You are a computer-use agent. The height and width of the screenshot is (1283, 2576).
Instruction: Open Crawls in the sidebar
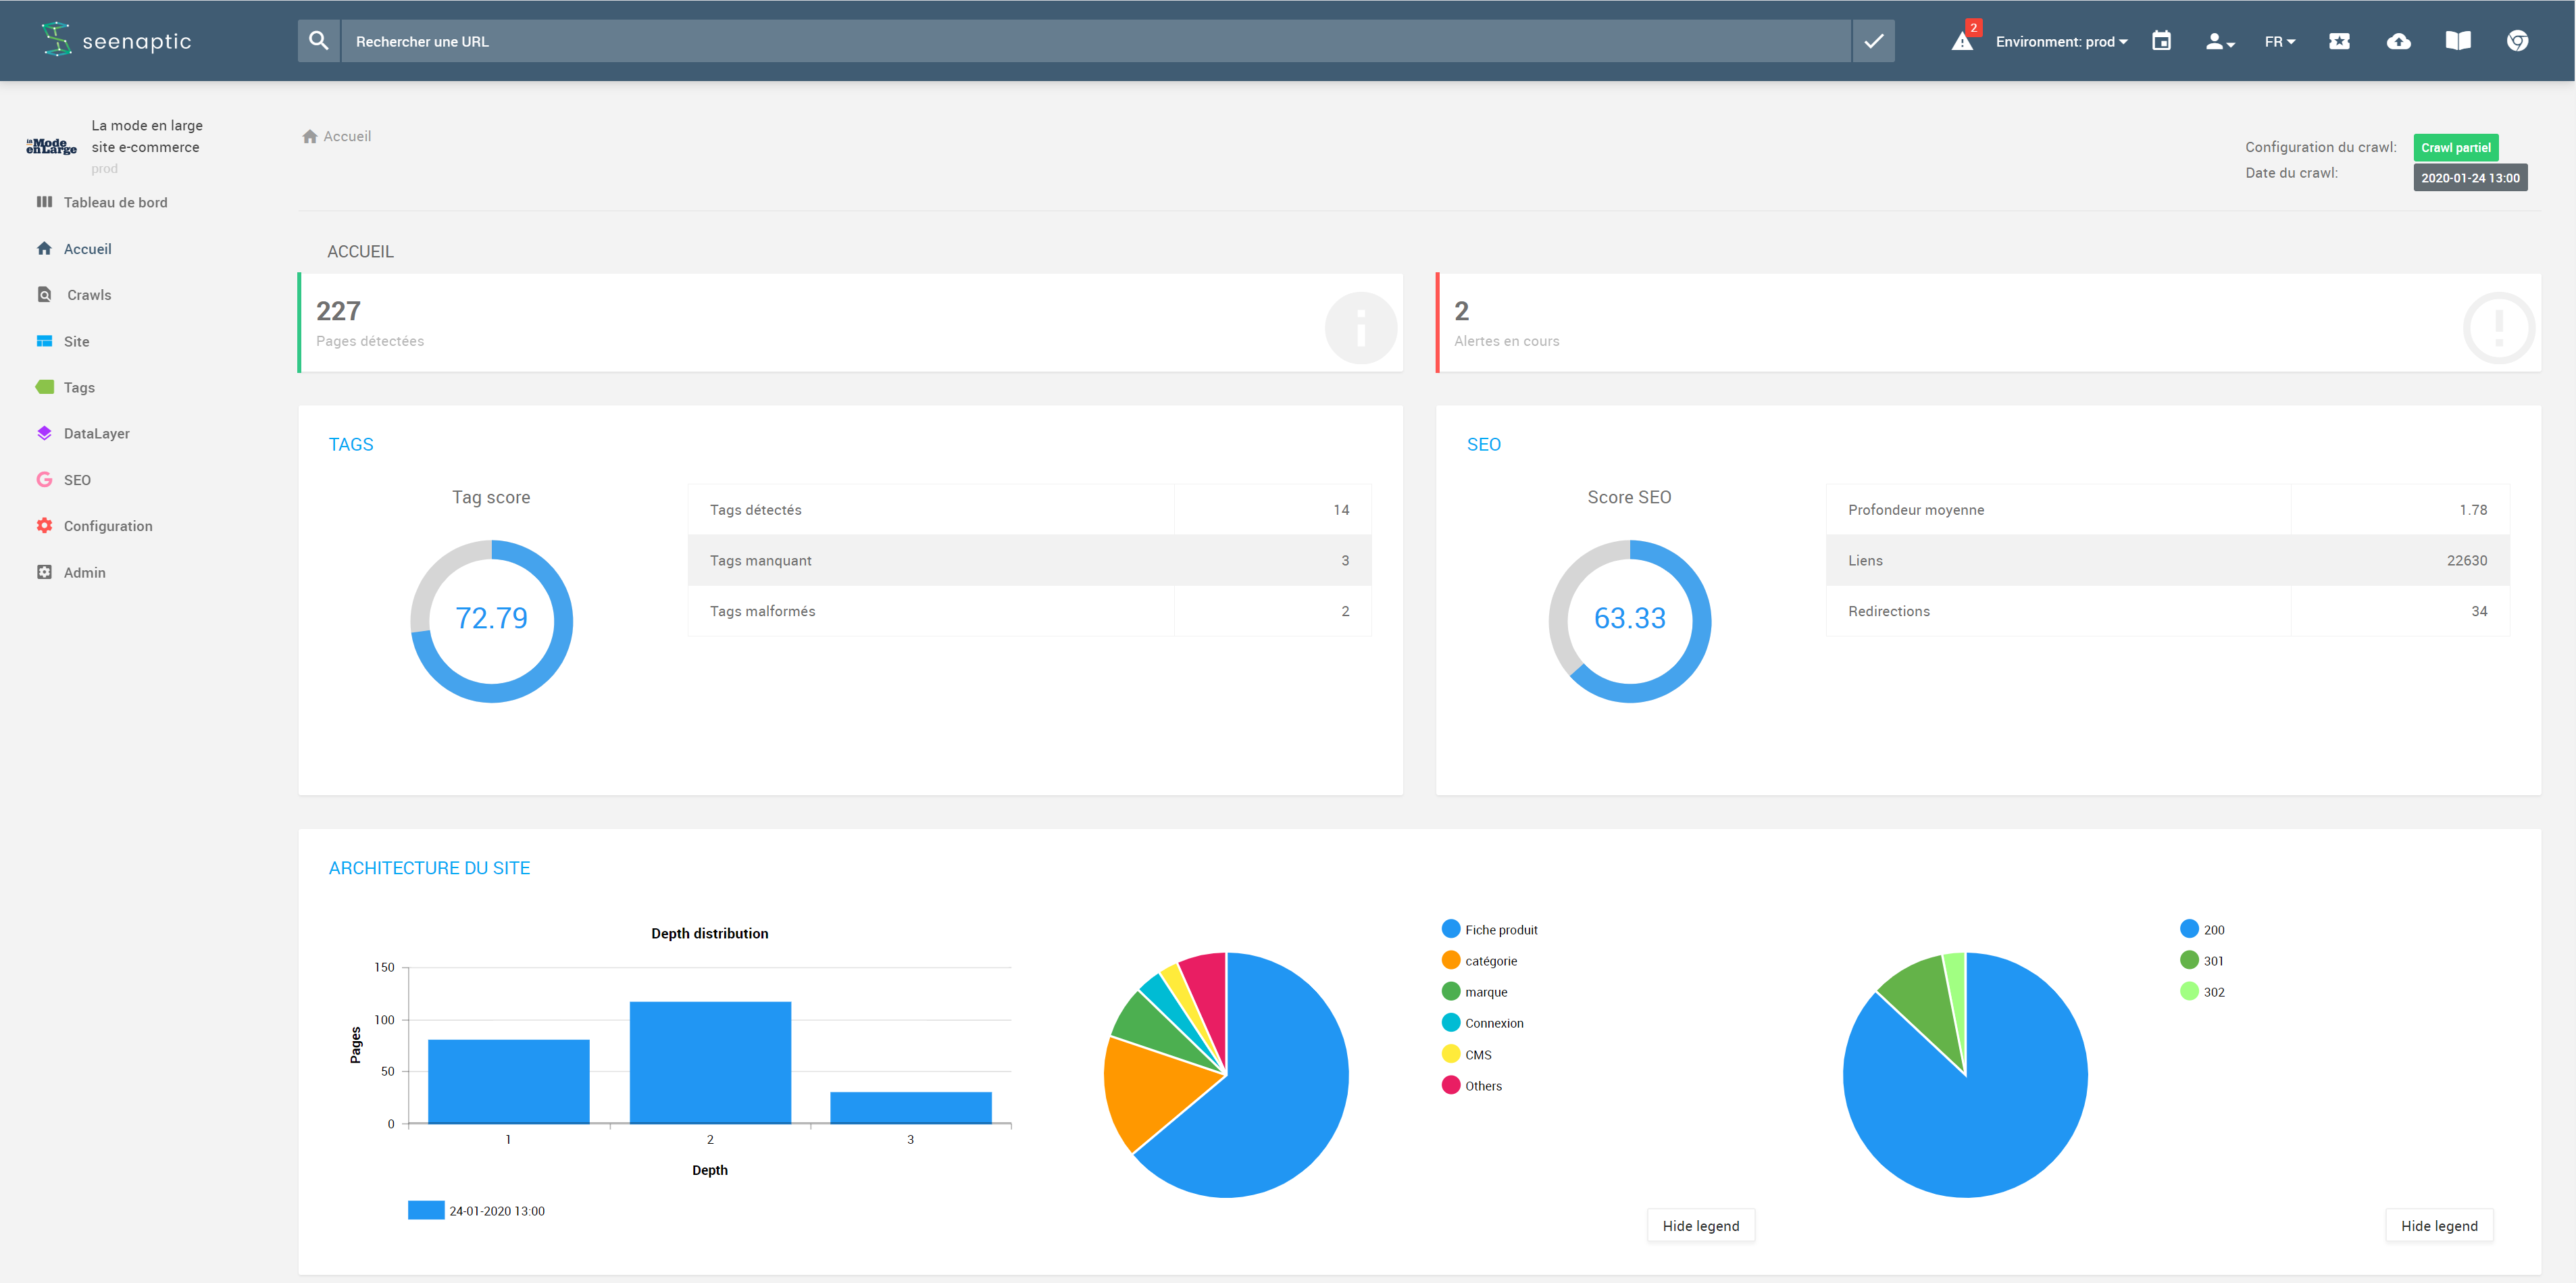pos(89,295)
